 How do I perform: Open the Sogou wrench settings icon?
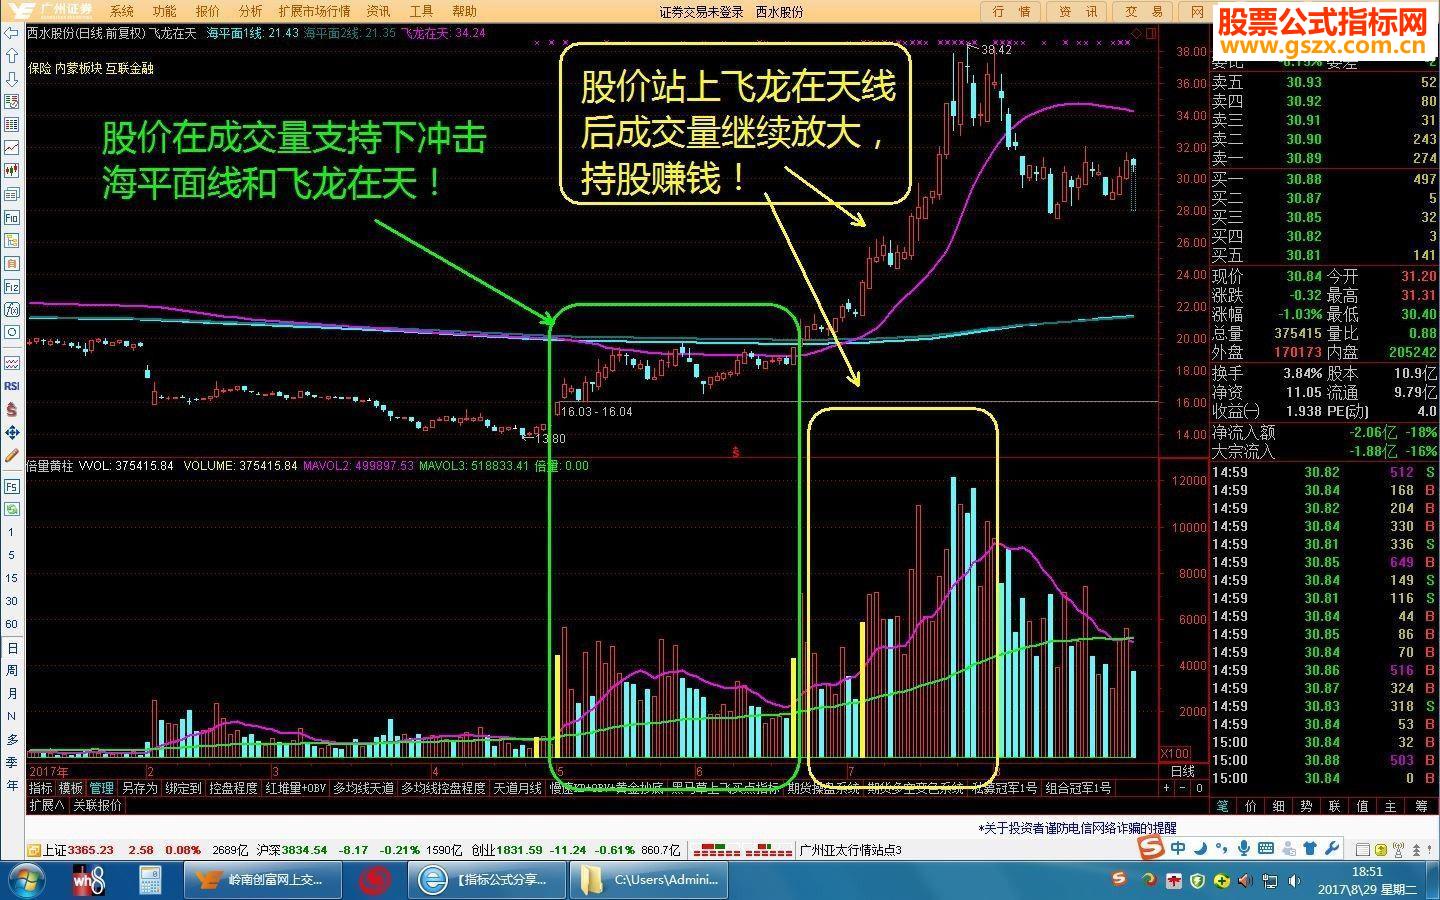[1331, 848]
